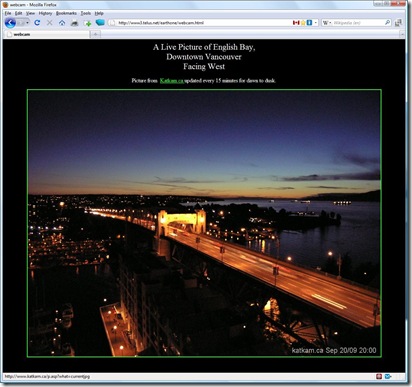Click the 'A Live Picture of English Bay' heading
This screenshot has width=412, height=387.
click(204, 47)
